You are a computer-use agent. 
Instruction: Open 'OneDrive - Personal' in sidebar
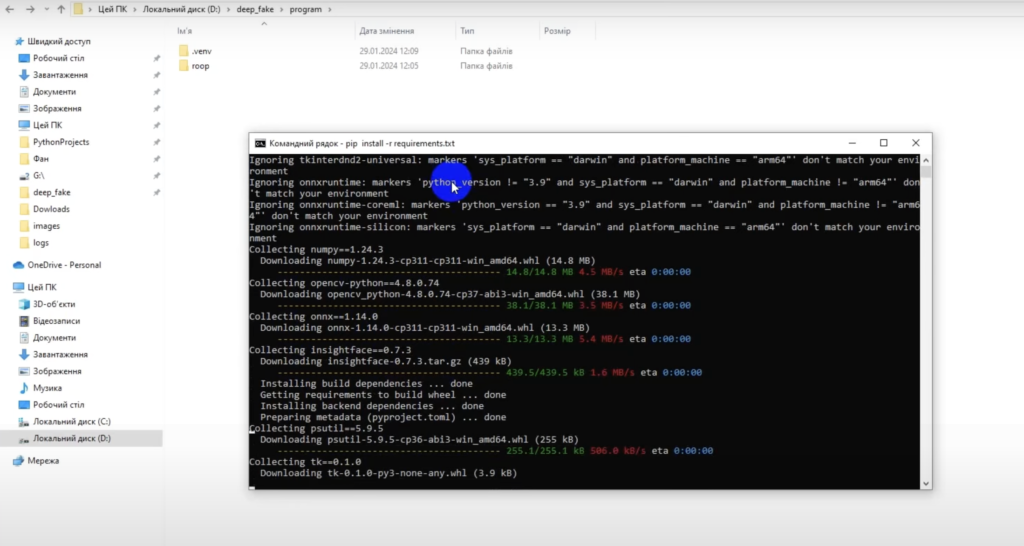point(64,265)
